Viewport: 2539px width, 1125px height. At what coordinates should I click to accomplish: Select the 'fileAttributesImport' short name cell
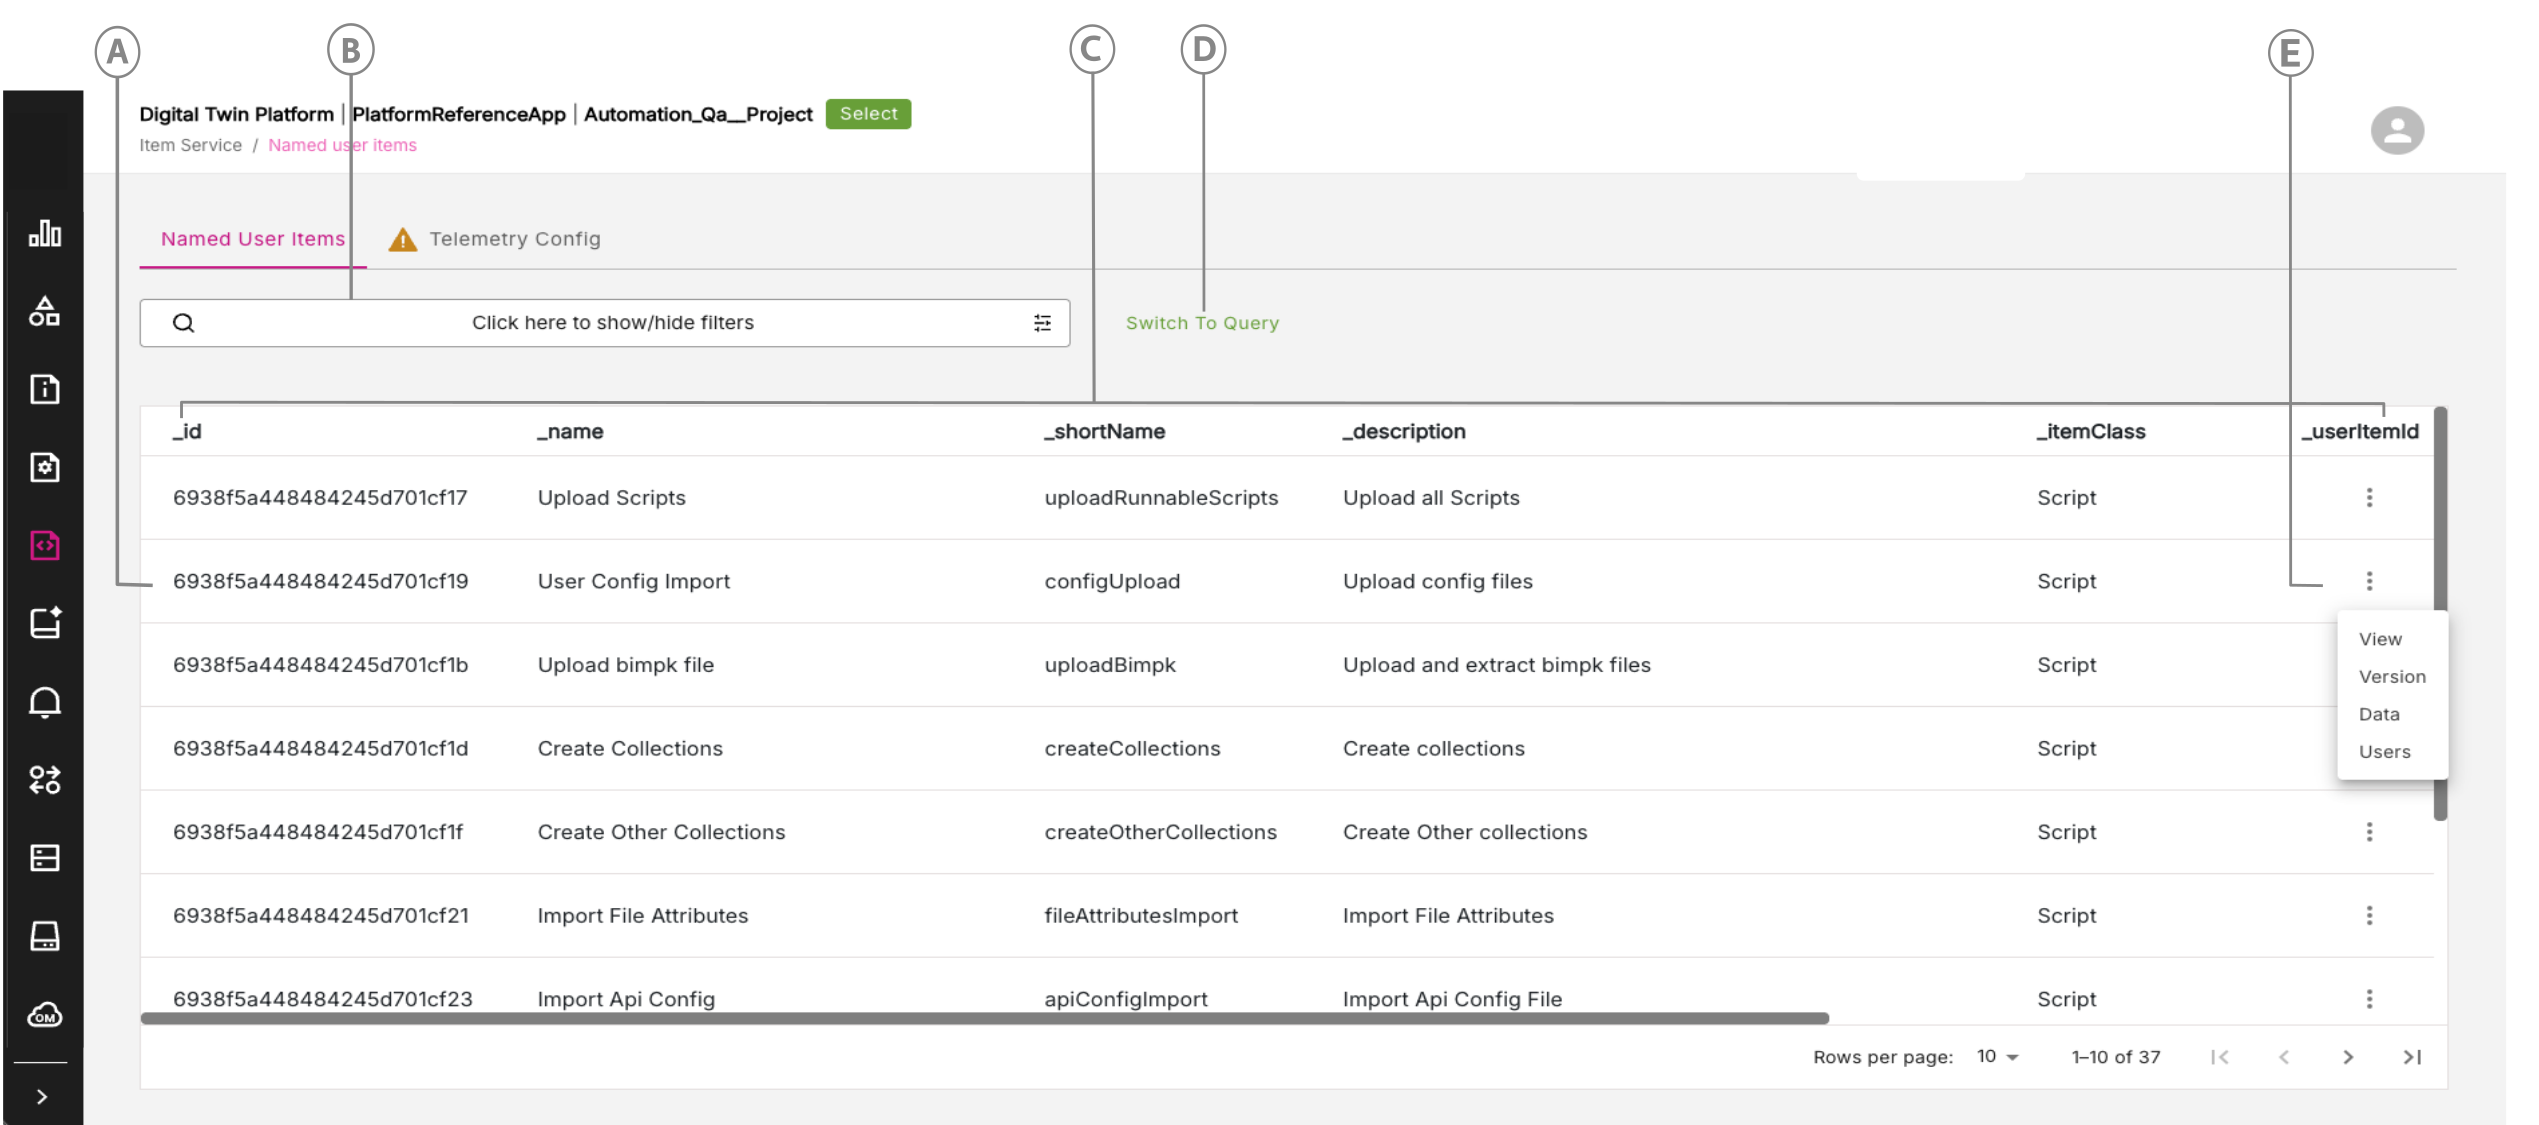tap(1141, 916)
